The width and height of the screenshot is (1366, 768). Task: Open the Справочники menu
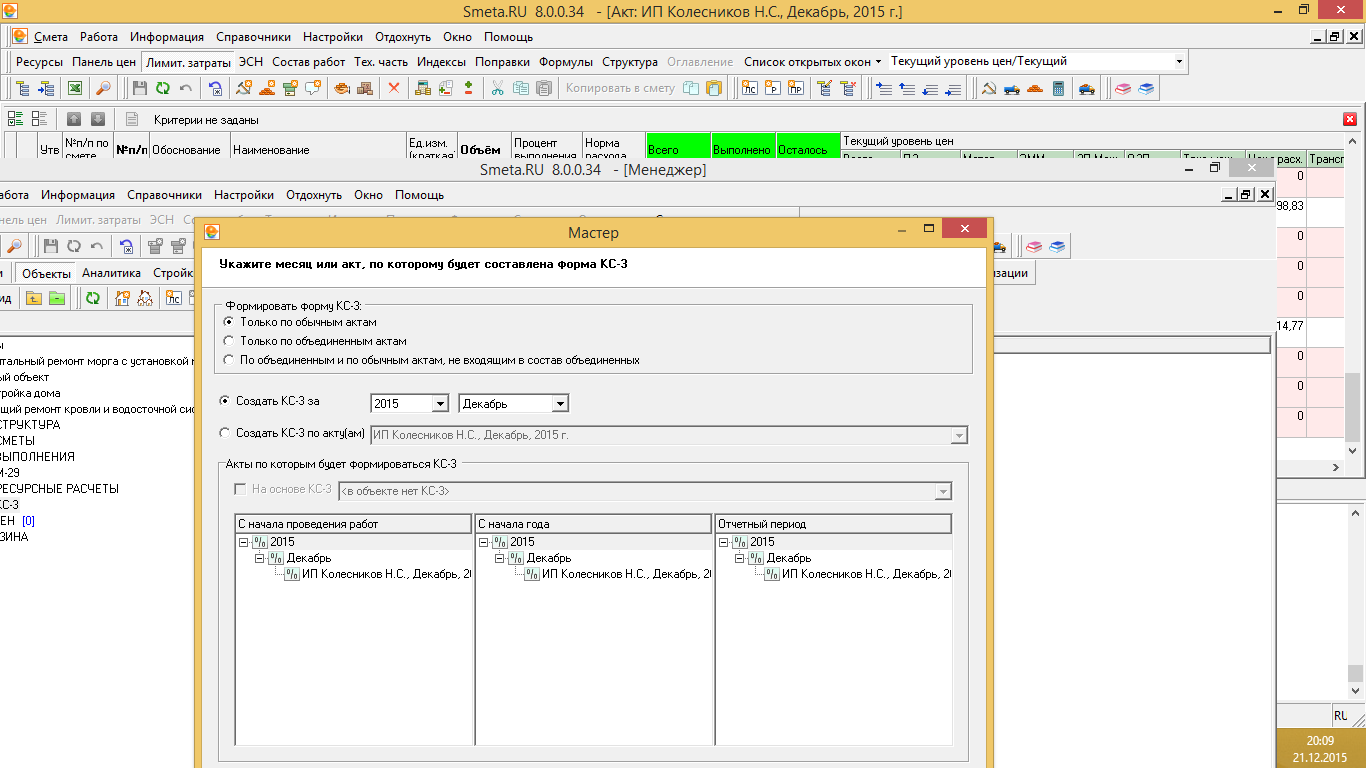click(253, 37)
